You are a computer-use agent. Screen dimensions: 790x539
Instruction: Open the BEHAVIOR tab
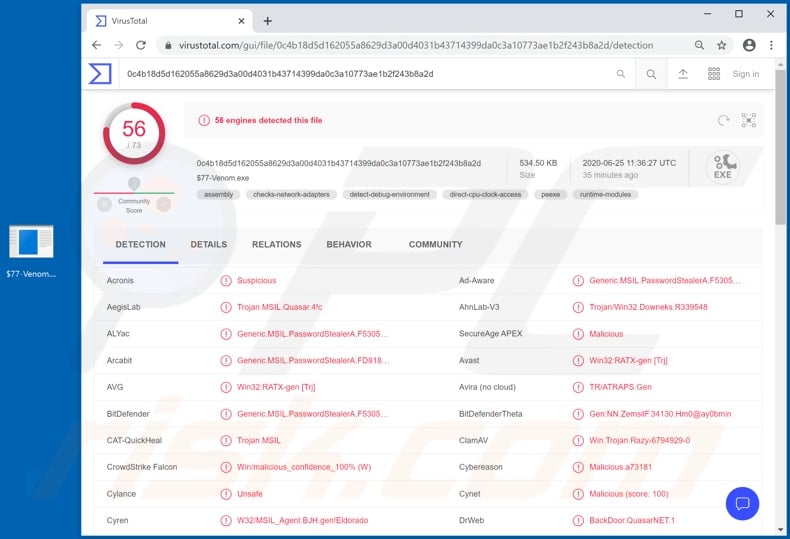point(349,244)
